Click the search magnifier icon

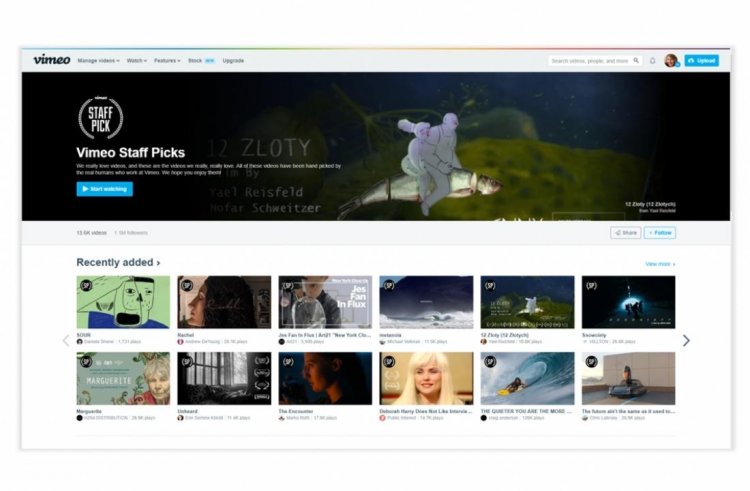[x=636, y=61]
